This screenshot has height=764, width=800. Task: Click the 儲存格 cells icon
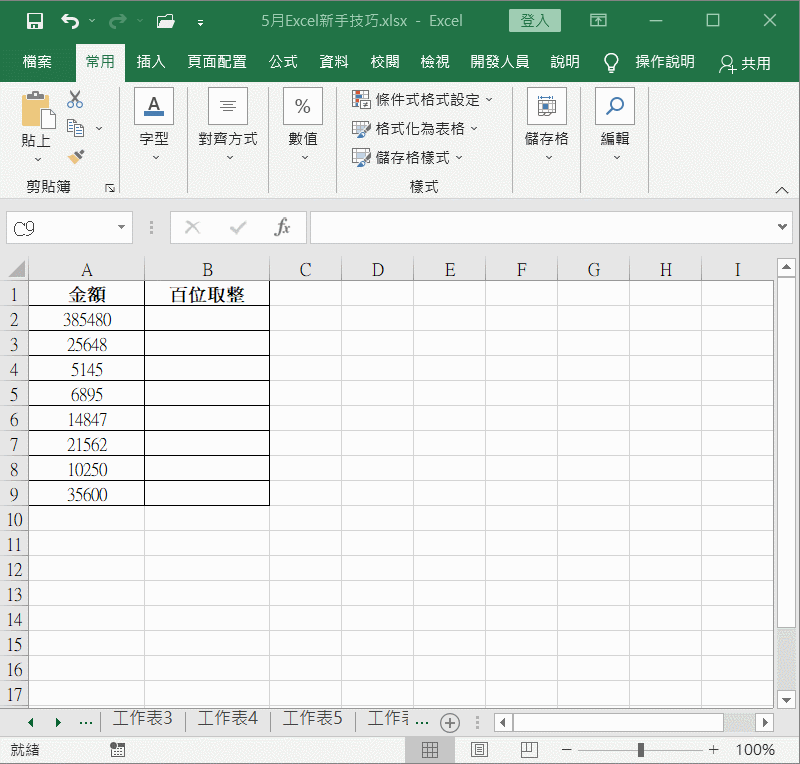(546, 106)
